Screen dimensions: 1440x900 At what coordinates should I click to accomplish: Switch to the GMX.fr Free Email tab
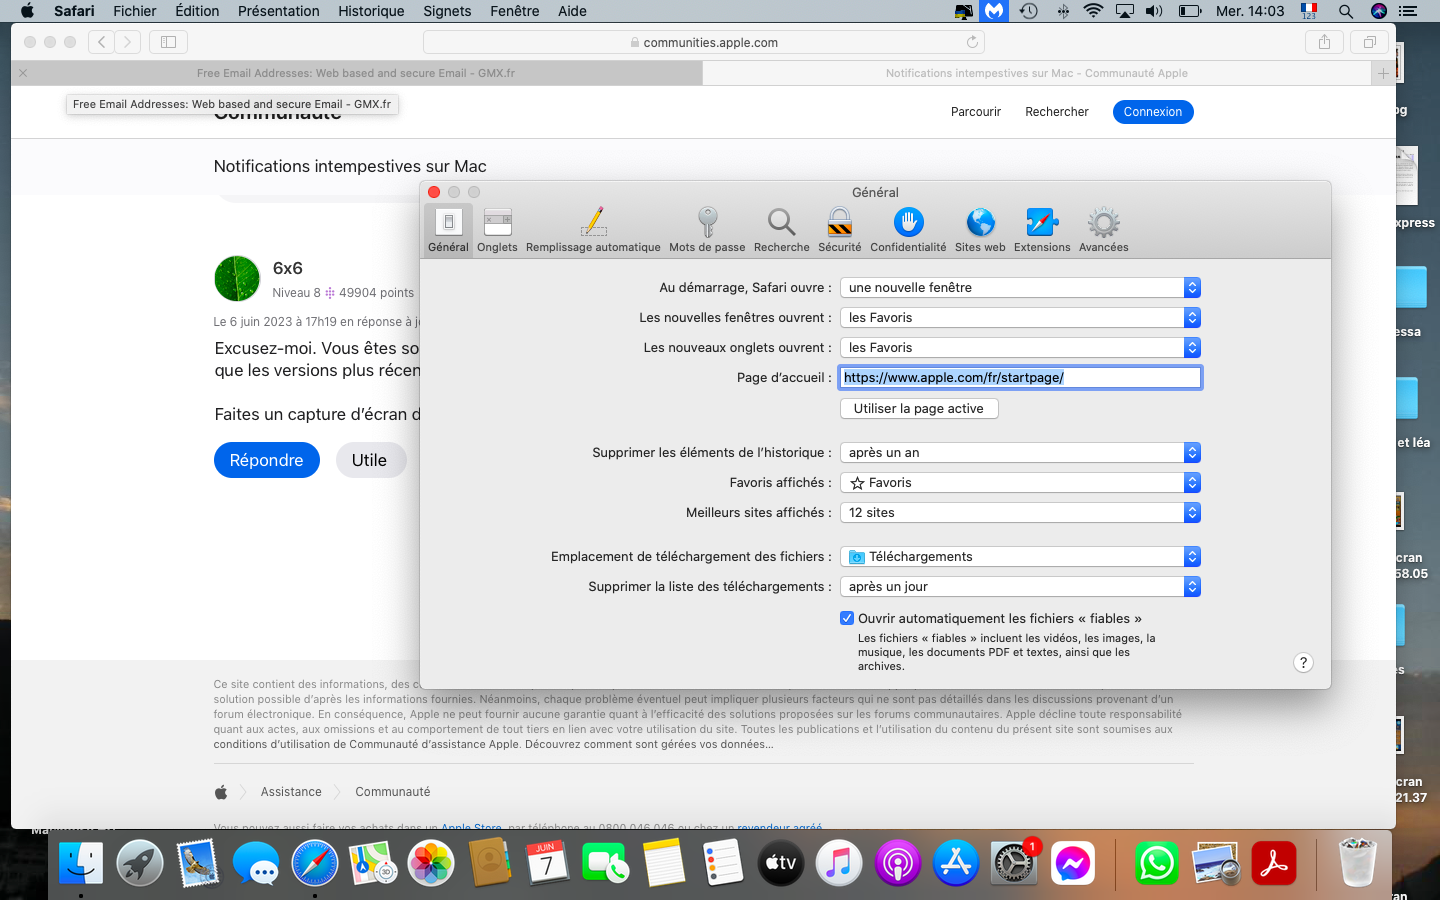point(356,73)
